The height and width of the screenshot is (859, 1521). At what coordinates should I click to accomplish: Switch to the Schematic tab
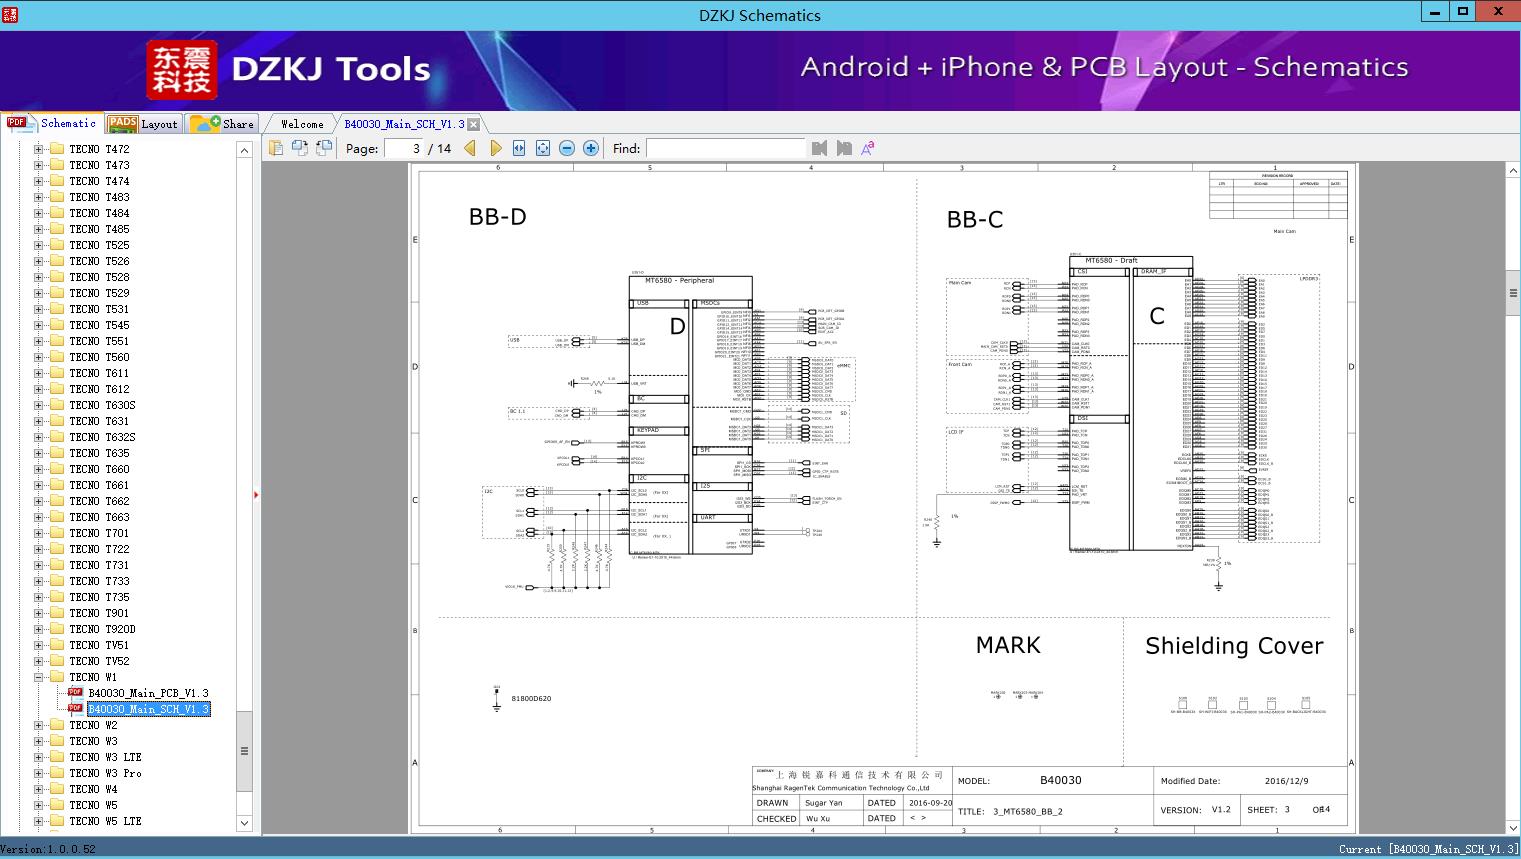tap(52, 123)
